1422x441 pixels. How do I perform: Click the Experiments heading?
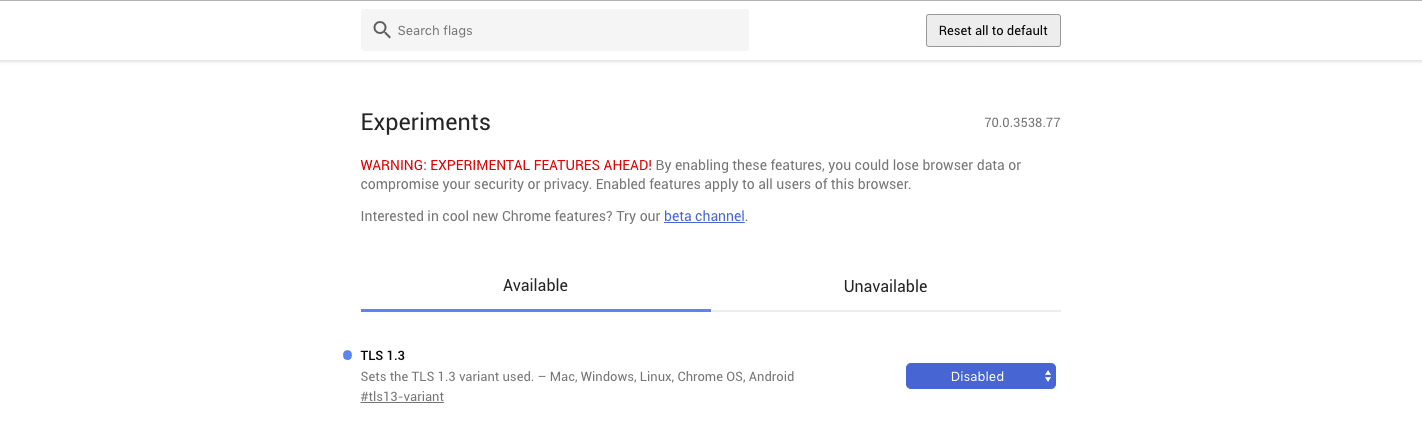click(x=426, y=122)
